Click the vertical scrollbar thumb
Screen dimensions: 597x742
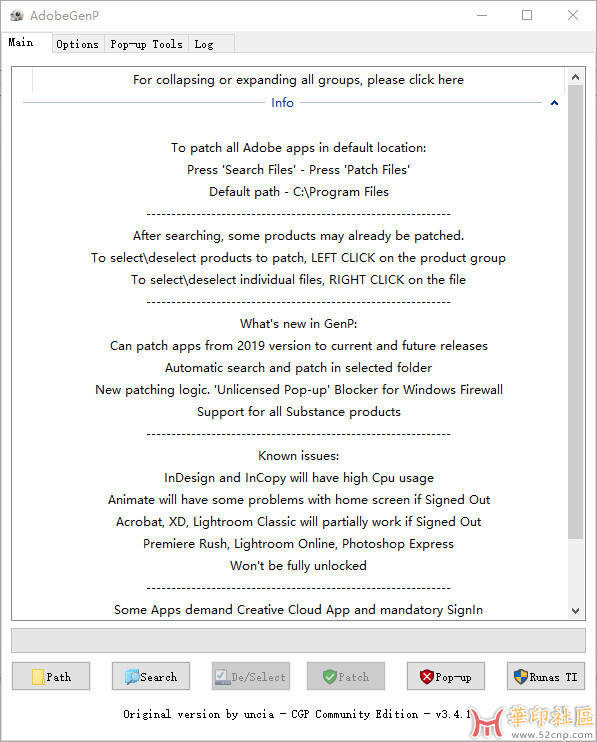575,311
